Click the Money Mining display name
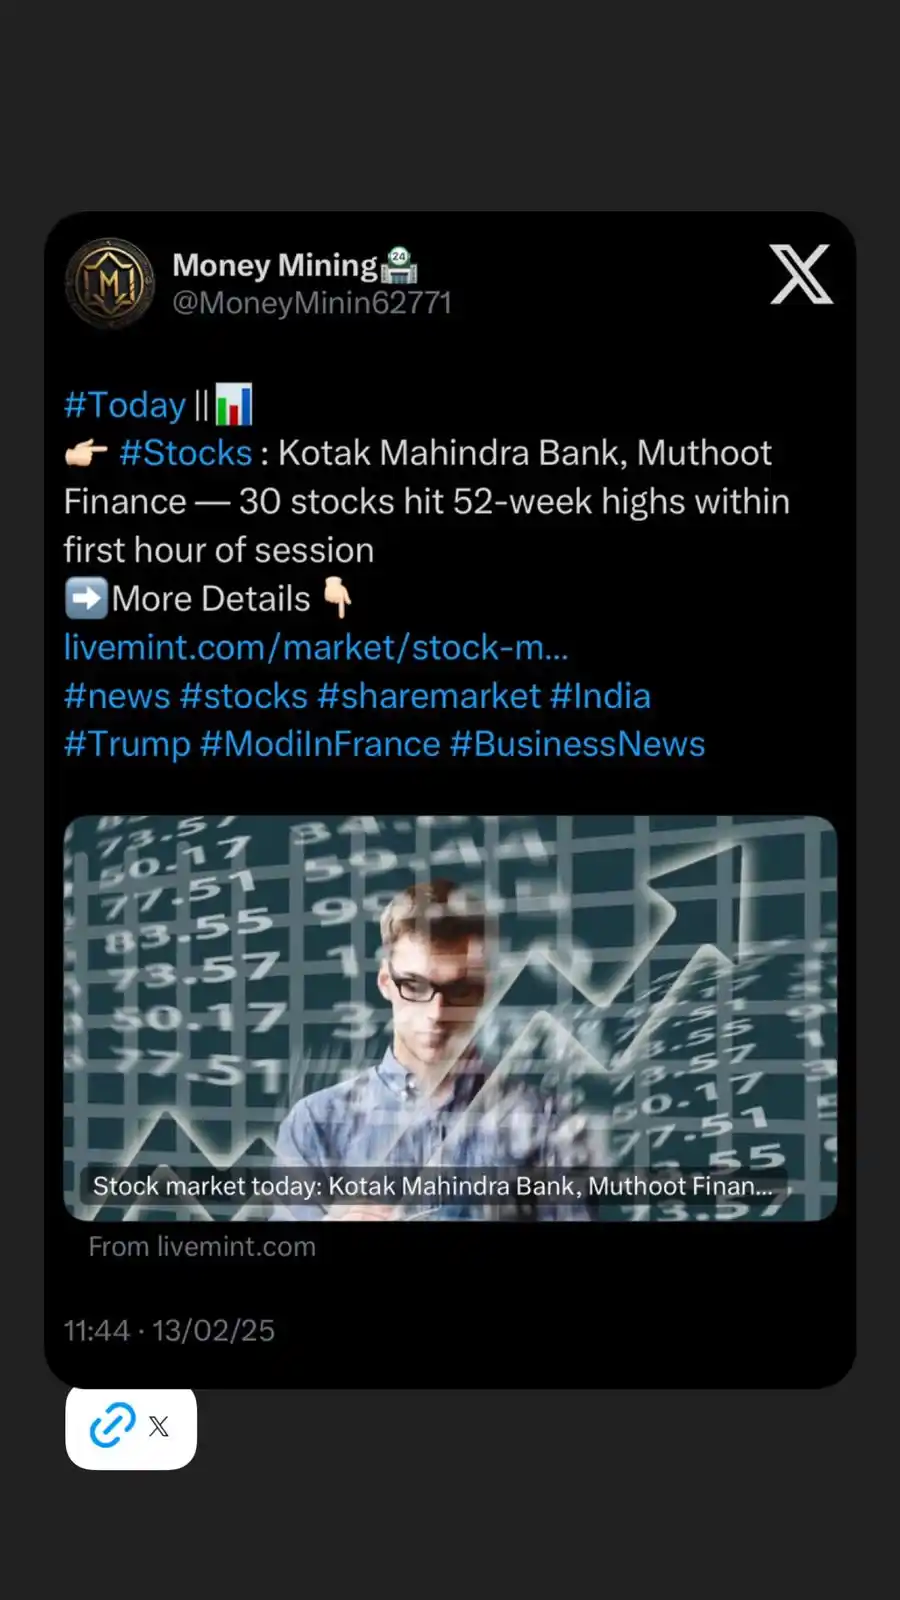This screenshot has height=1600, width=900. coord(275,263)
